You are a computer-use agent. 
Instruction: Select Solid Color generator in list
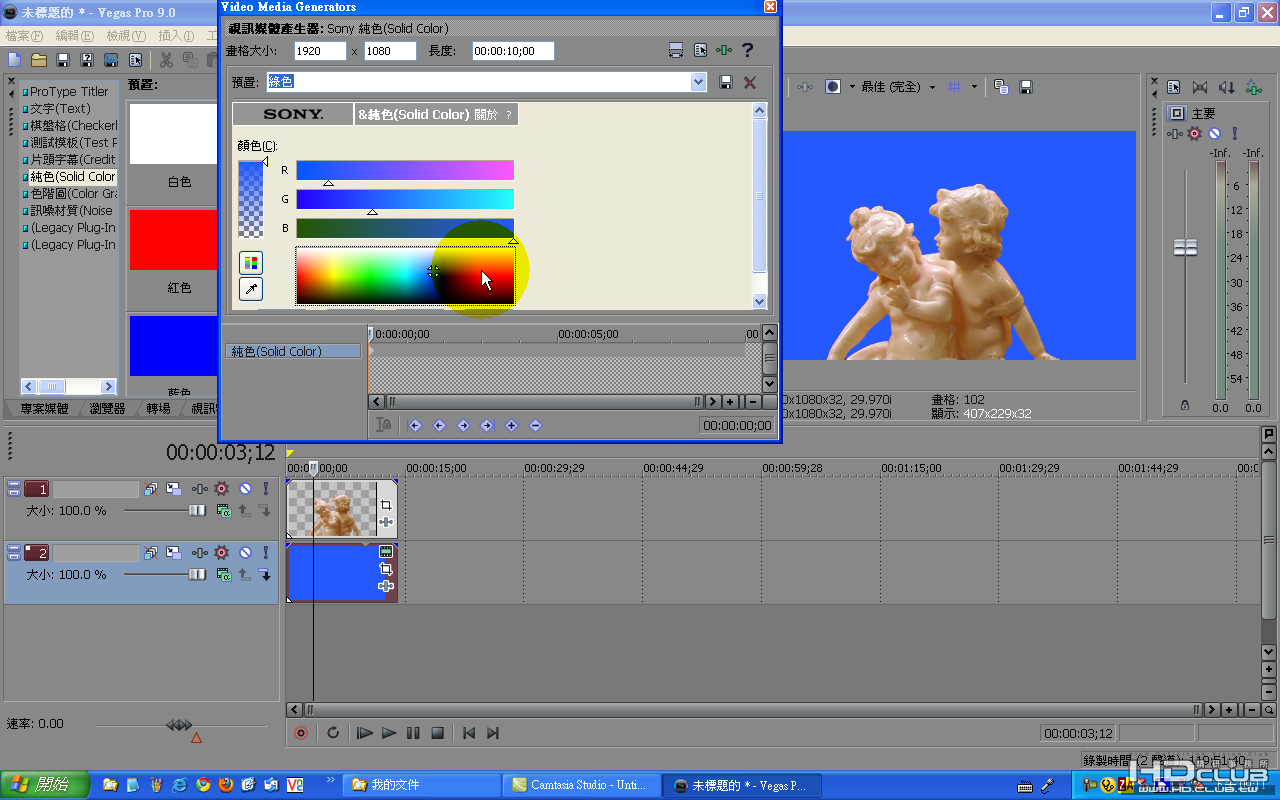(72, 176)
